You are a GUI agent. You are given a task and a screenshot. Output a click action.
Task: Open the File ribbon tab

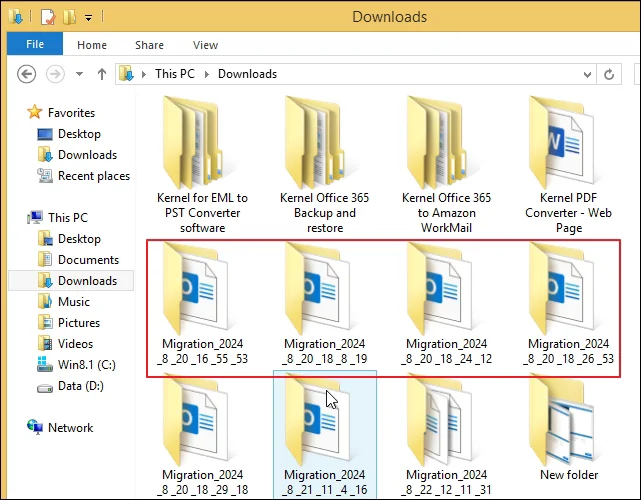click(35, 44)
